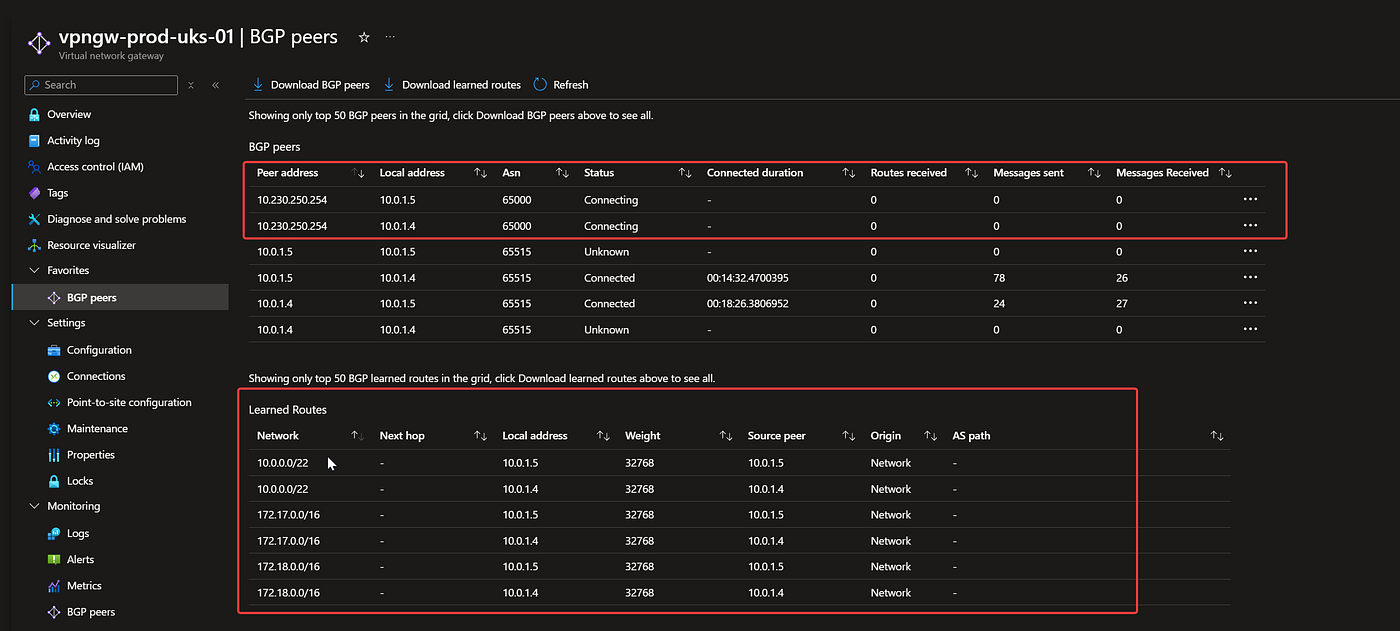This screenshot has width=1400, height=631.
Task: Open the Configuration settings page
Action: pos(99,350)
